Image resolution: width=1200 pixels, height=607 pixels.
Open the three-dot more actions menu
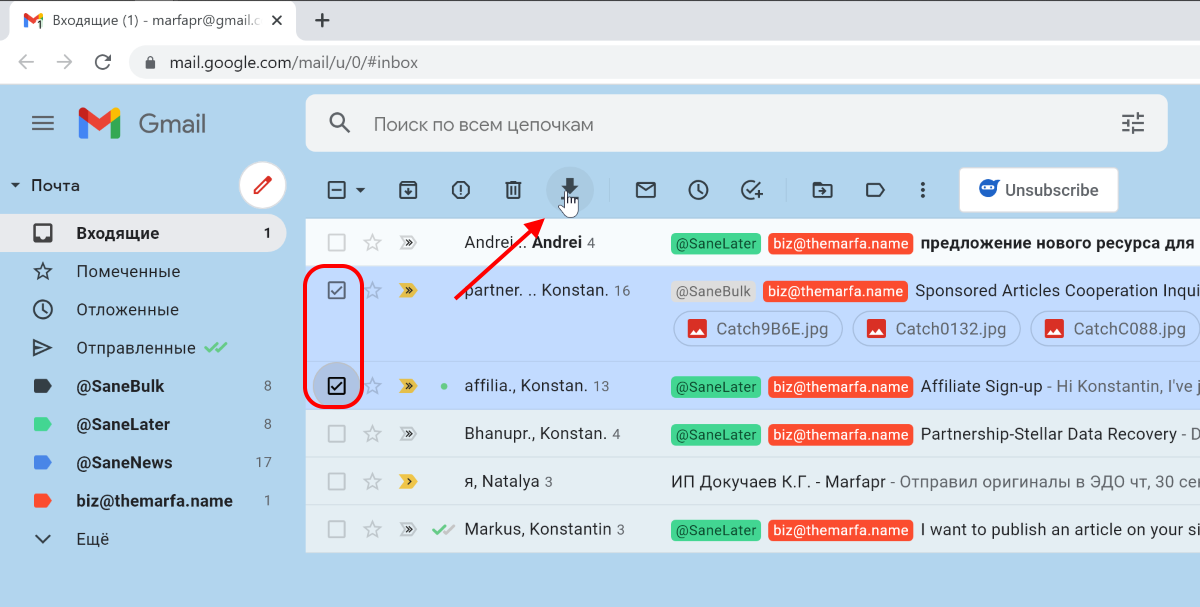pyautogui.click(x=923, y=190)
